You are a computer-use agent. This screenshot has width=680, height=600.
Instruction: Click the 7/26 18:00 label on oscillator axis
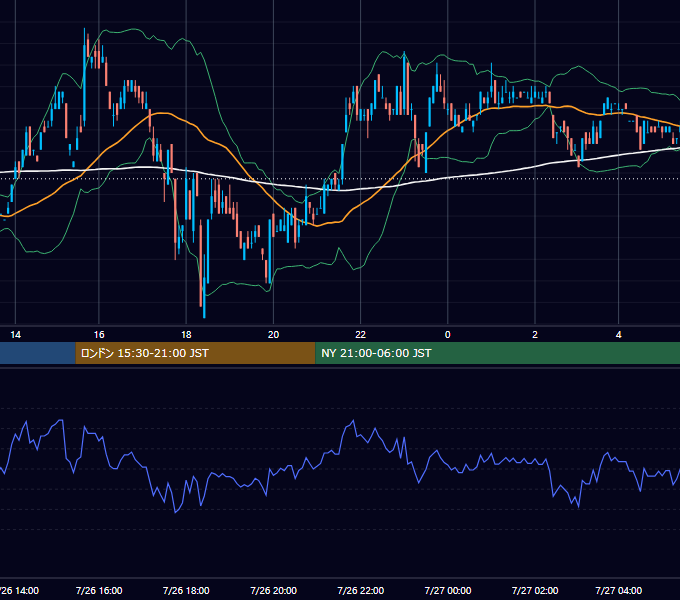[x=186, y=590]
